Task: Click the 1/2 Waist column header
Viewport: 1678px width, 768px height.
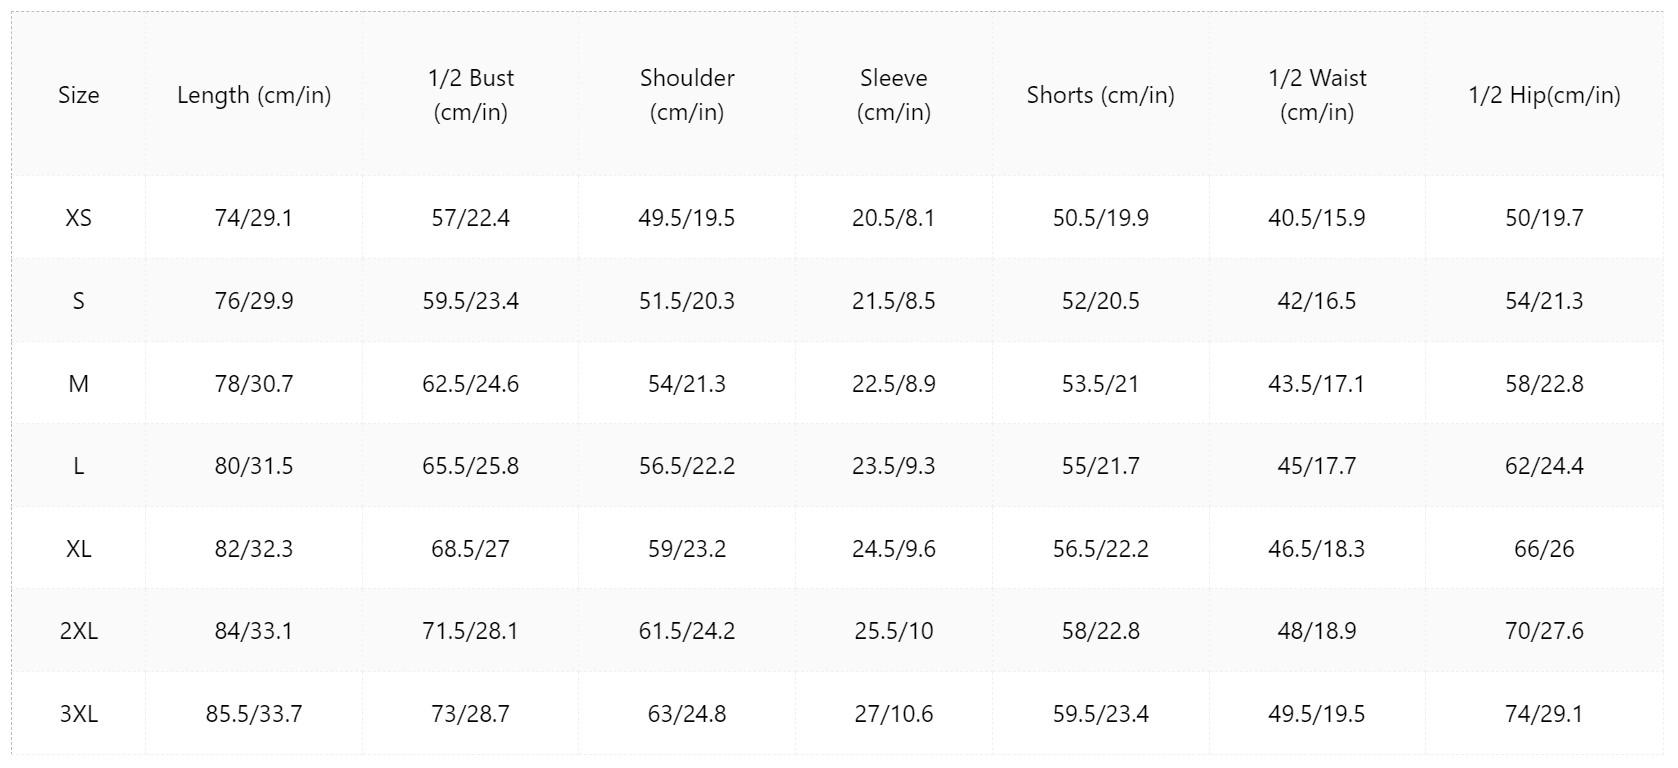Action: (1317, 95)
